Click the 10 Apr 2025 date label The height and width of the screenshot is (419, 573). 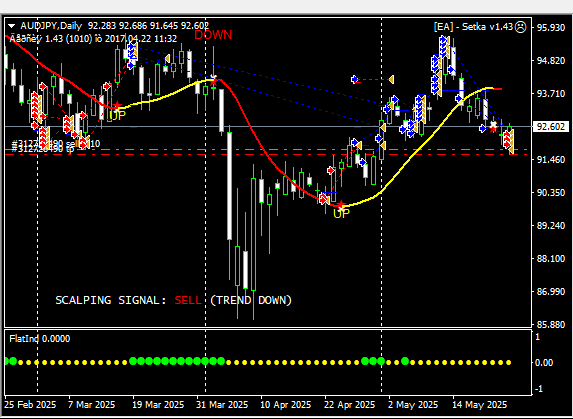[285, 405]
